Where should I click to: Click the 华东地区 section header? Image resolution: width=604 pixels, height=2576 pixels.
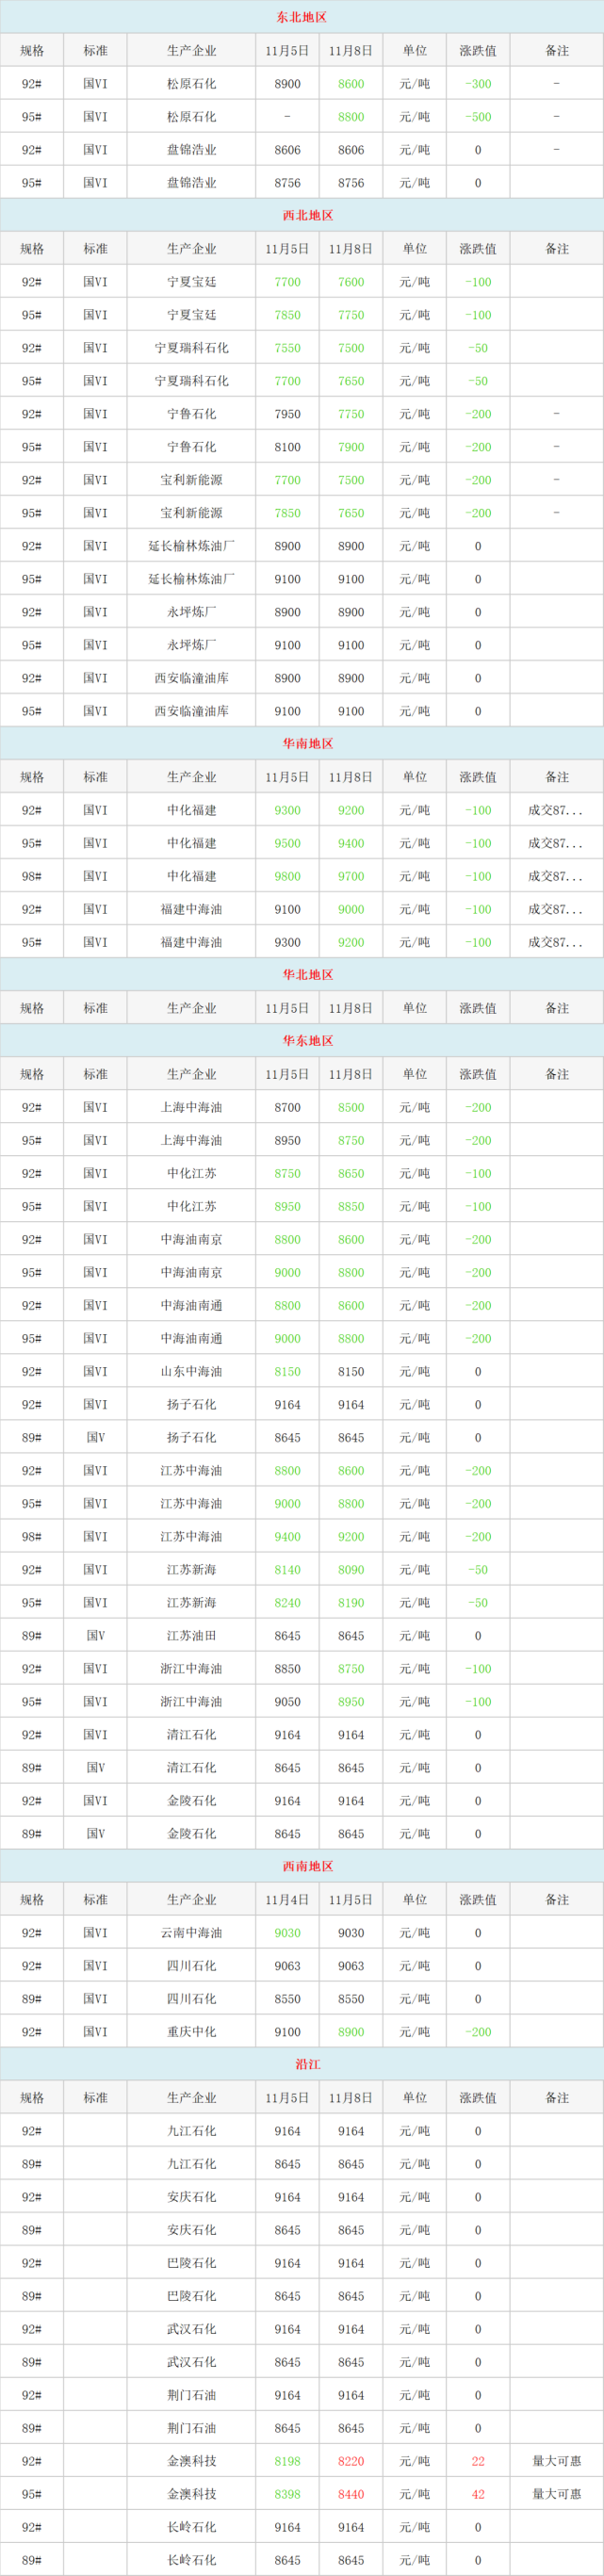pos(307,1040)
